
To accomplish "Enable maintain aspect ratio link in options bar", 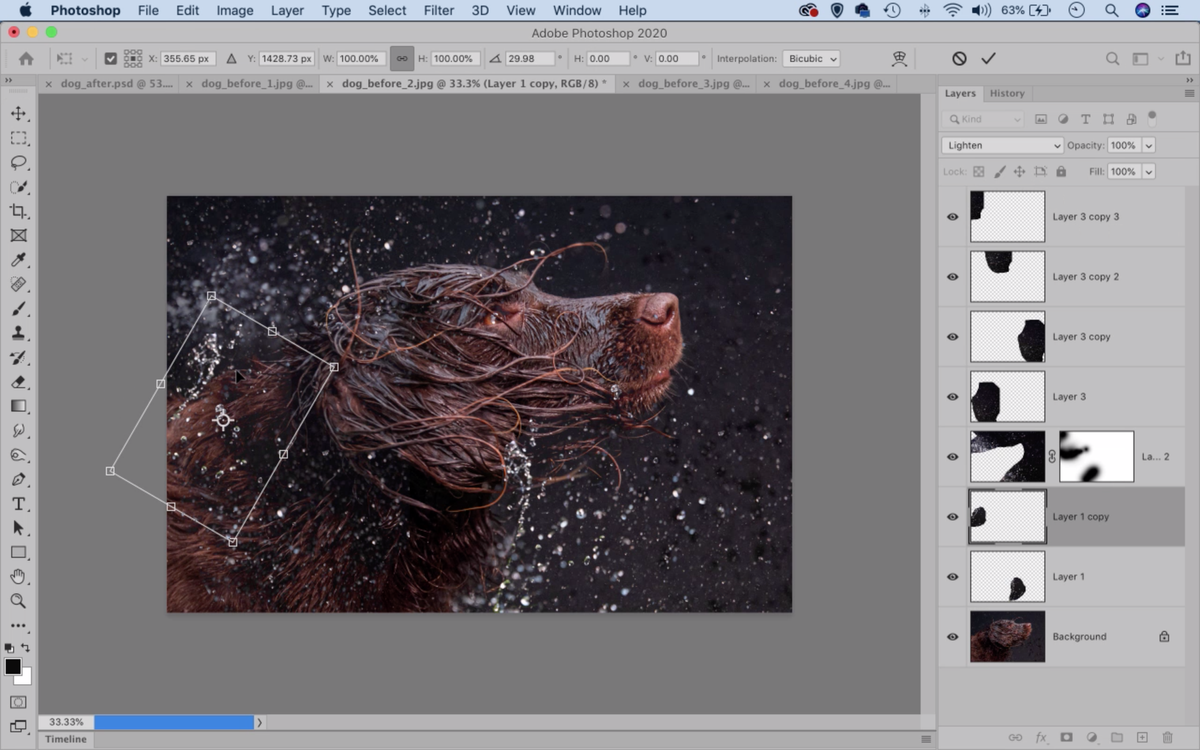I will [401, 58].
